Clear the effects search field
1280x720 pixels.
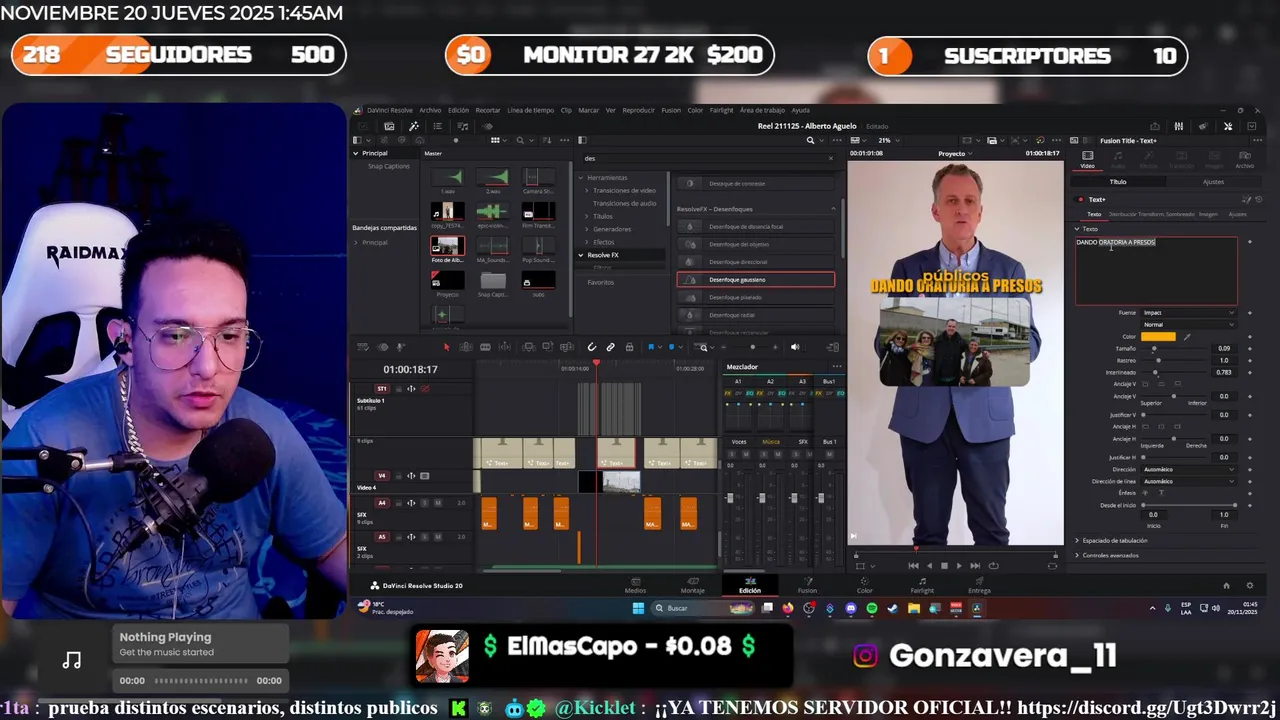tap(830, 158)
